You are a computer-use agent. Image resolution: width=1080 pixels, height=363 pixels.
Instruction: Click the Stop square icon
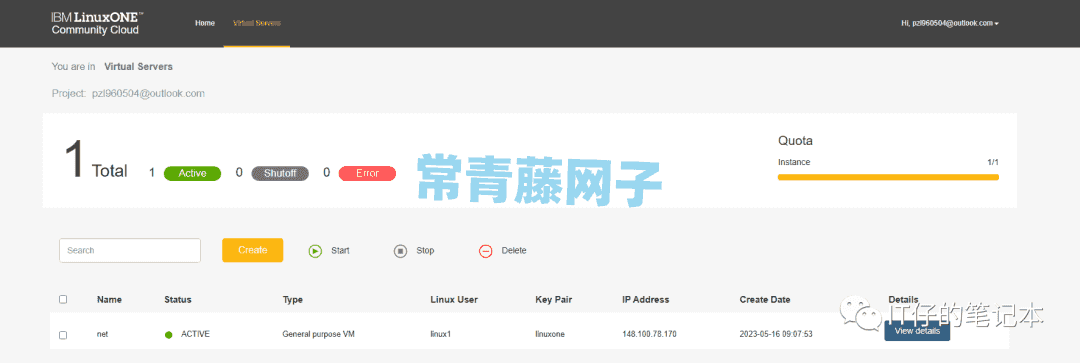[400, 251]
